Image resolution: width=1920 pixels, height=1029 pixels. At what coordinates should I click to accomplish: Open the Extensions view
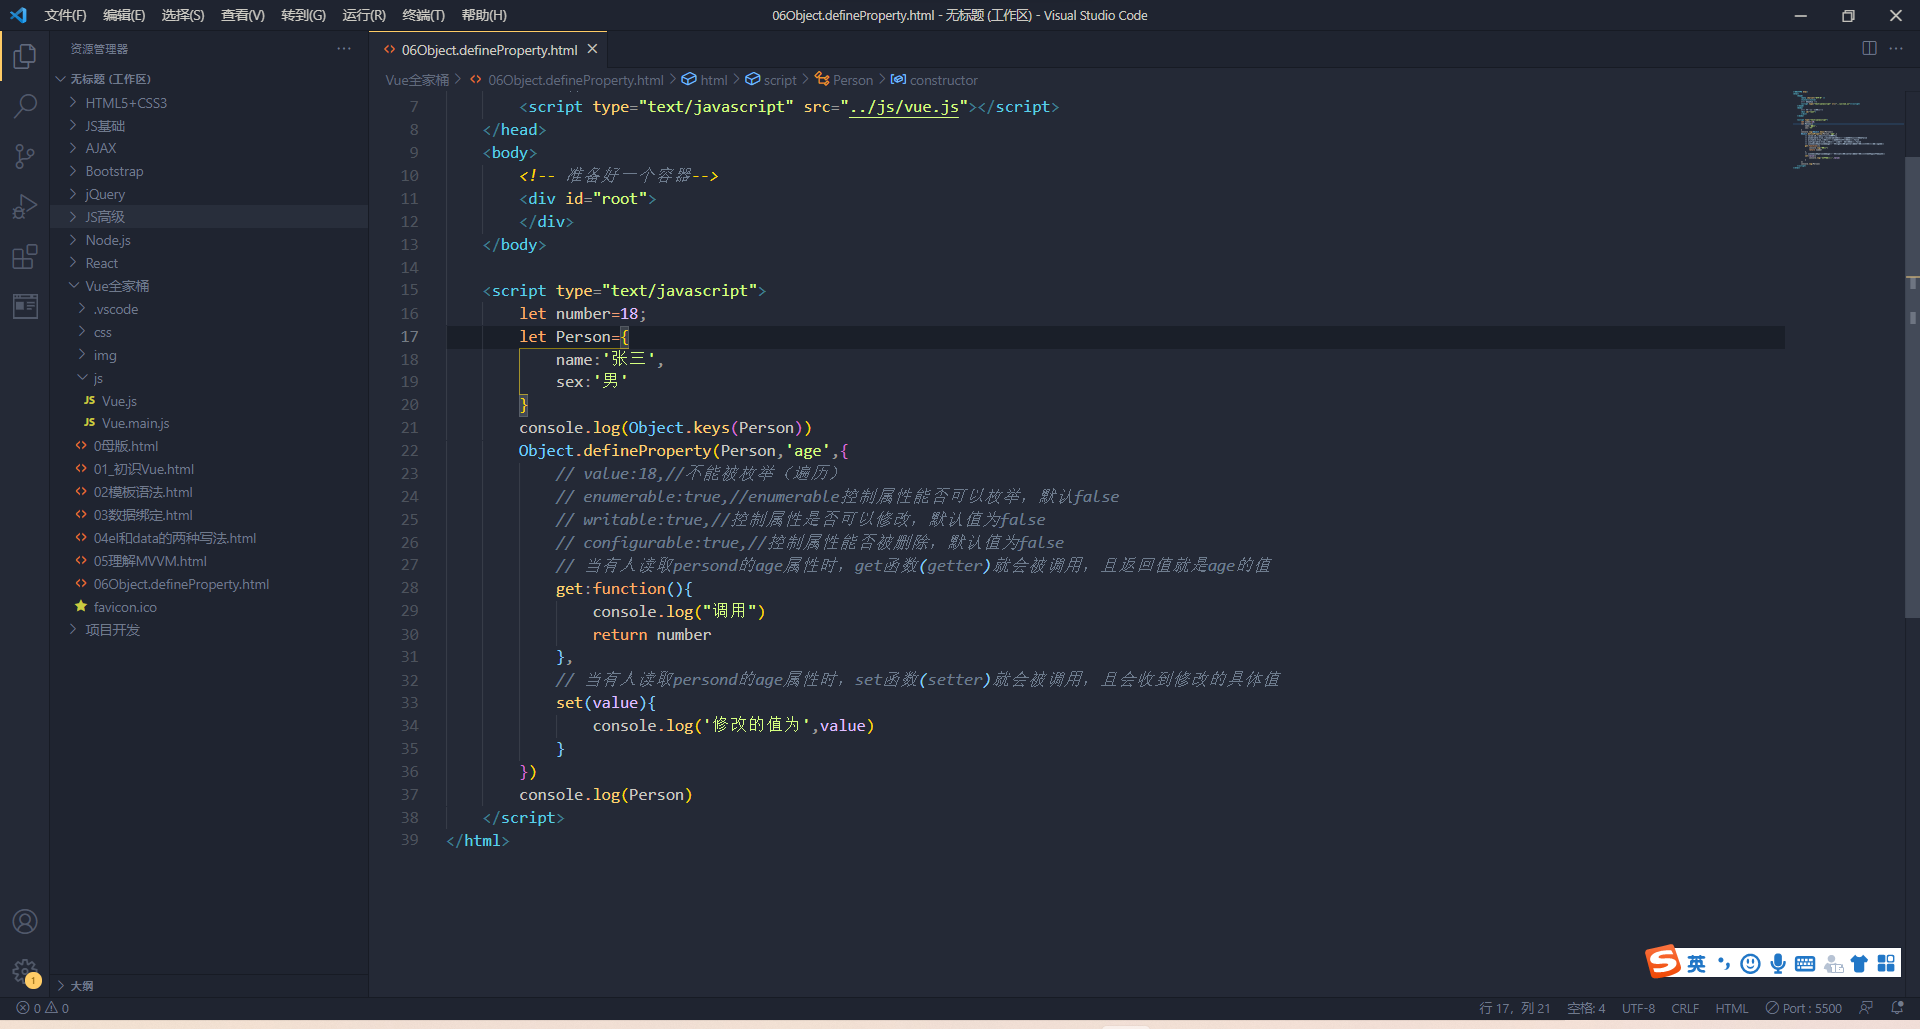coord(24,256)
